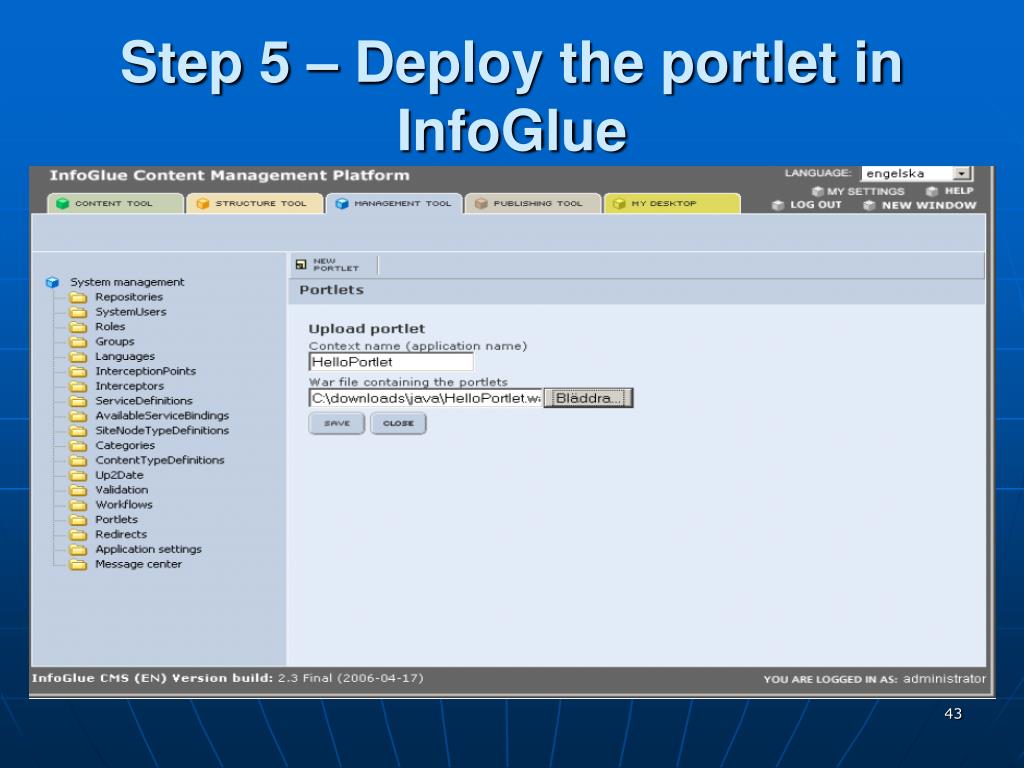Click the green cube icon on Content Tool
1024x768 pixels.
pyautogui.click(x=63, y=204)
